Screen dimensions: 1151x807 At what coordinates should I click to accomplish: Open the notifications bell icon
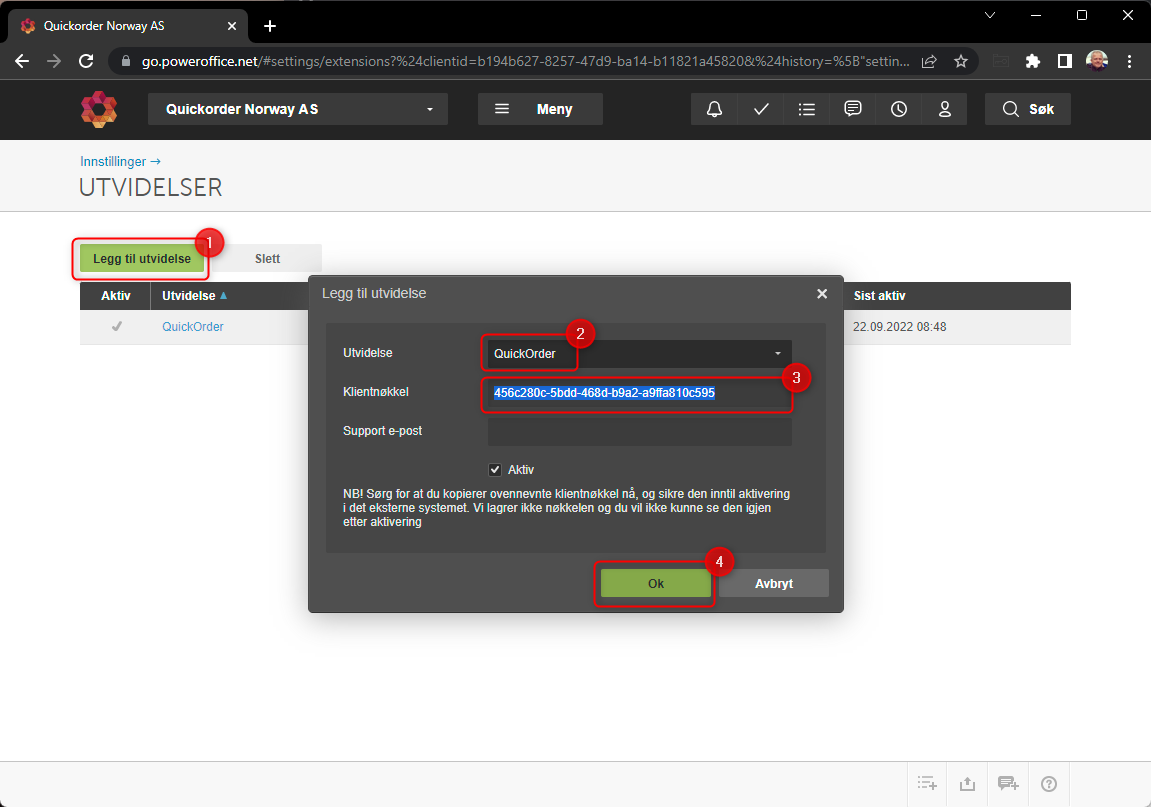point(714,109)
